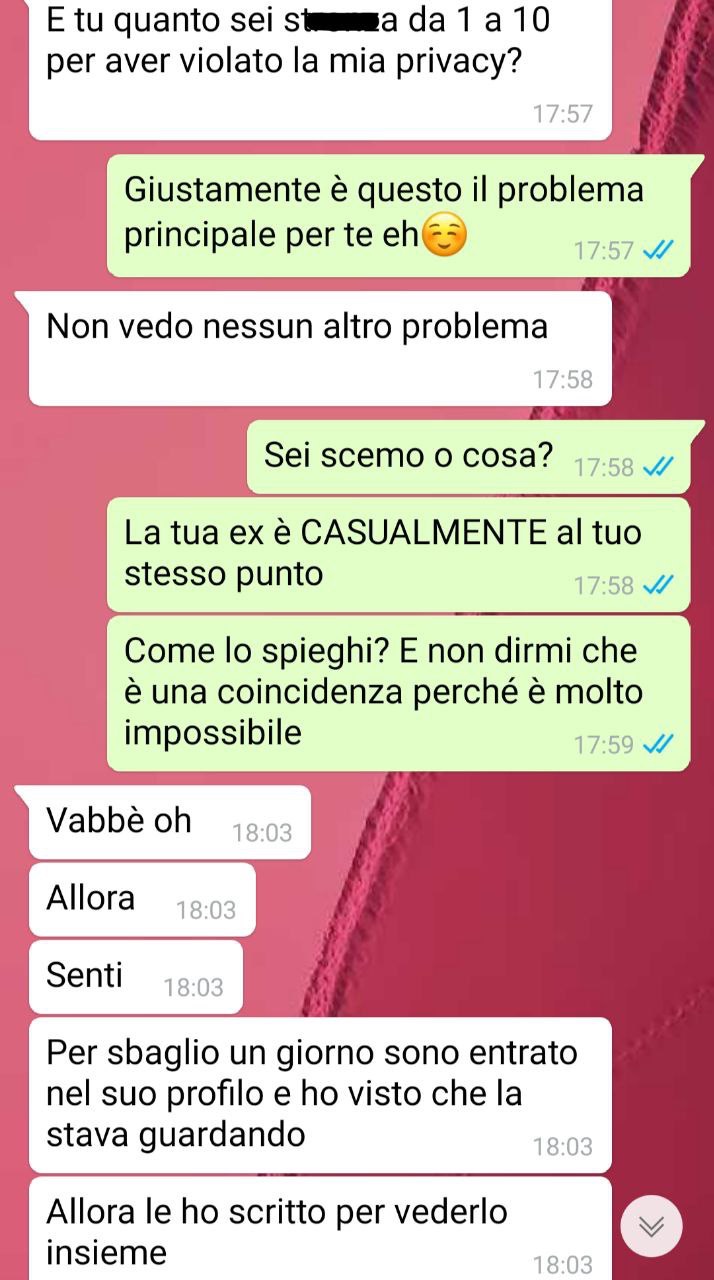Tap message 'Per sbaglio un giorno sono entrato'
Viewport: 714px width, 1280px height.
pos(319,1095)
